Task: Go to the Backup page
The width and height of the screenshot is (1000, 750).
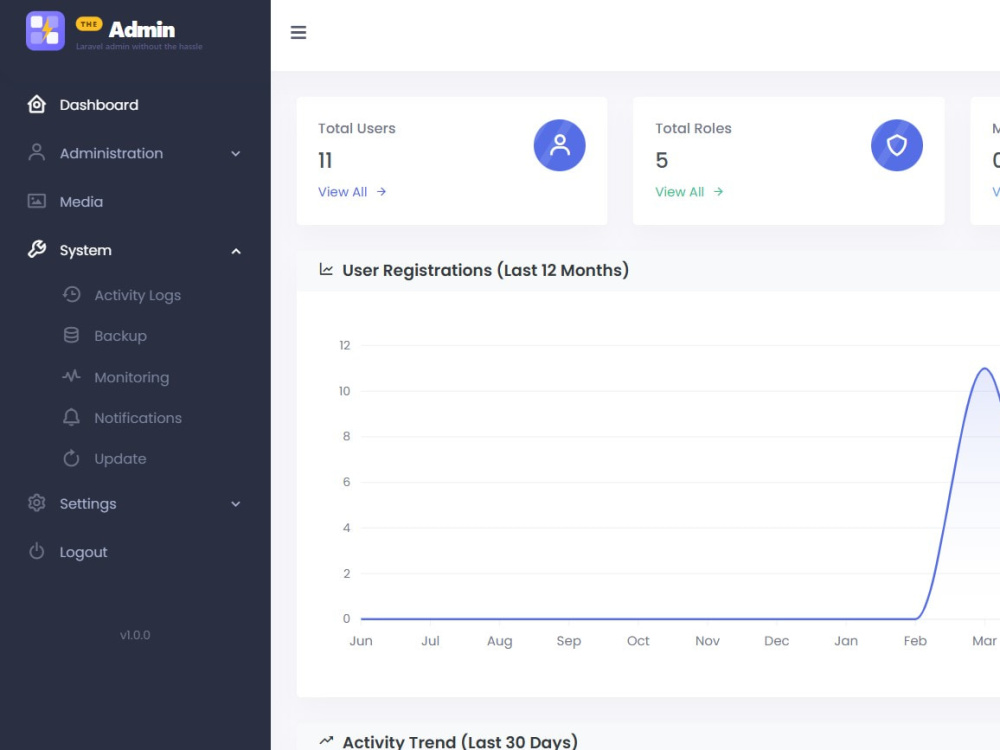Action: (121, 336)
